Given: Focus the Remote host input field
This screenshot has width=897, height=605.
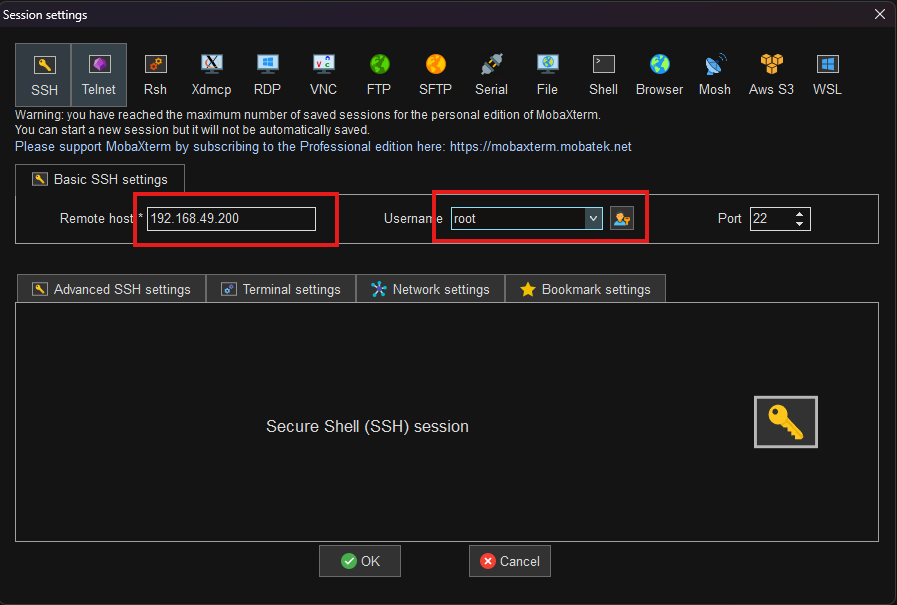Looking at the screenshot, I should 231,218.
